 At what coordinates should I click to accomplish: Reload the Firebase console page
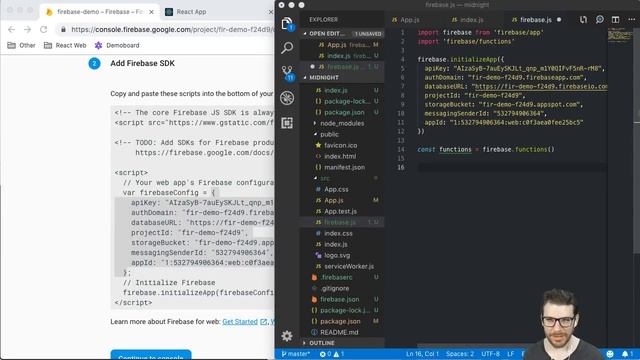click(43, 29)
